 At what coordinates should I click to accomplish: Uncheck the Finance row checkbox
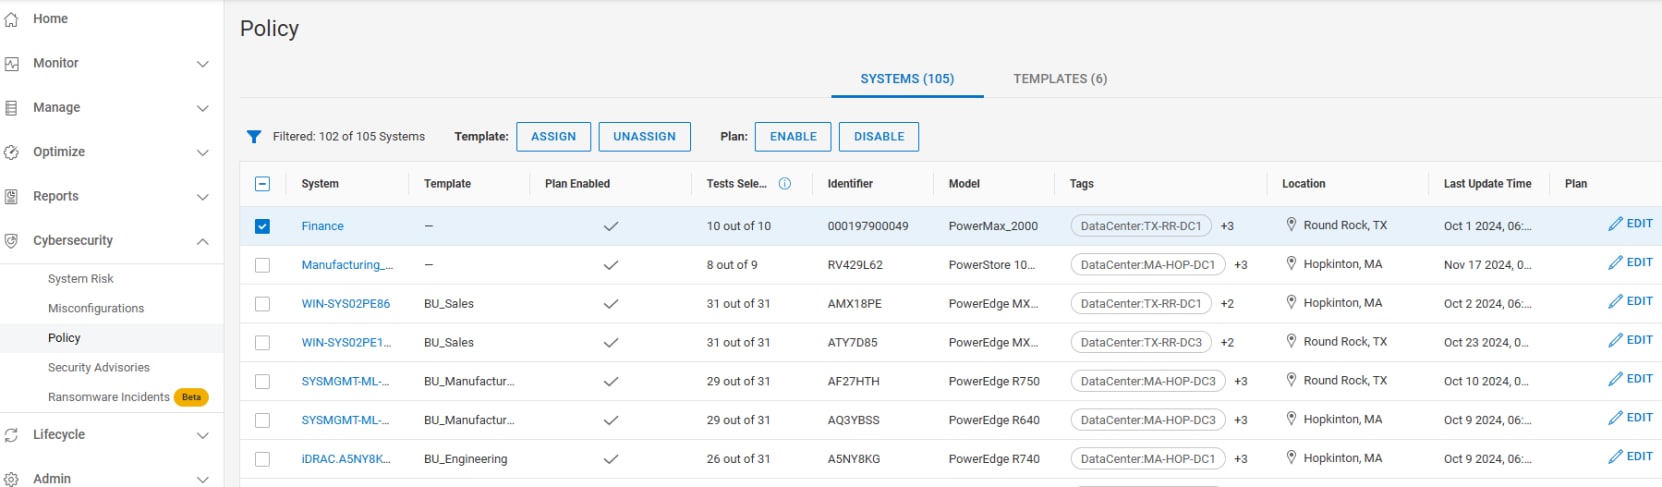pyautogui.click(x=262, y=226)
